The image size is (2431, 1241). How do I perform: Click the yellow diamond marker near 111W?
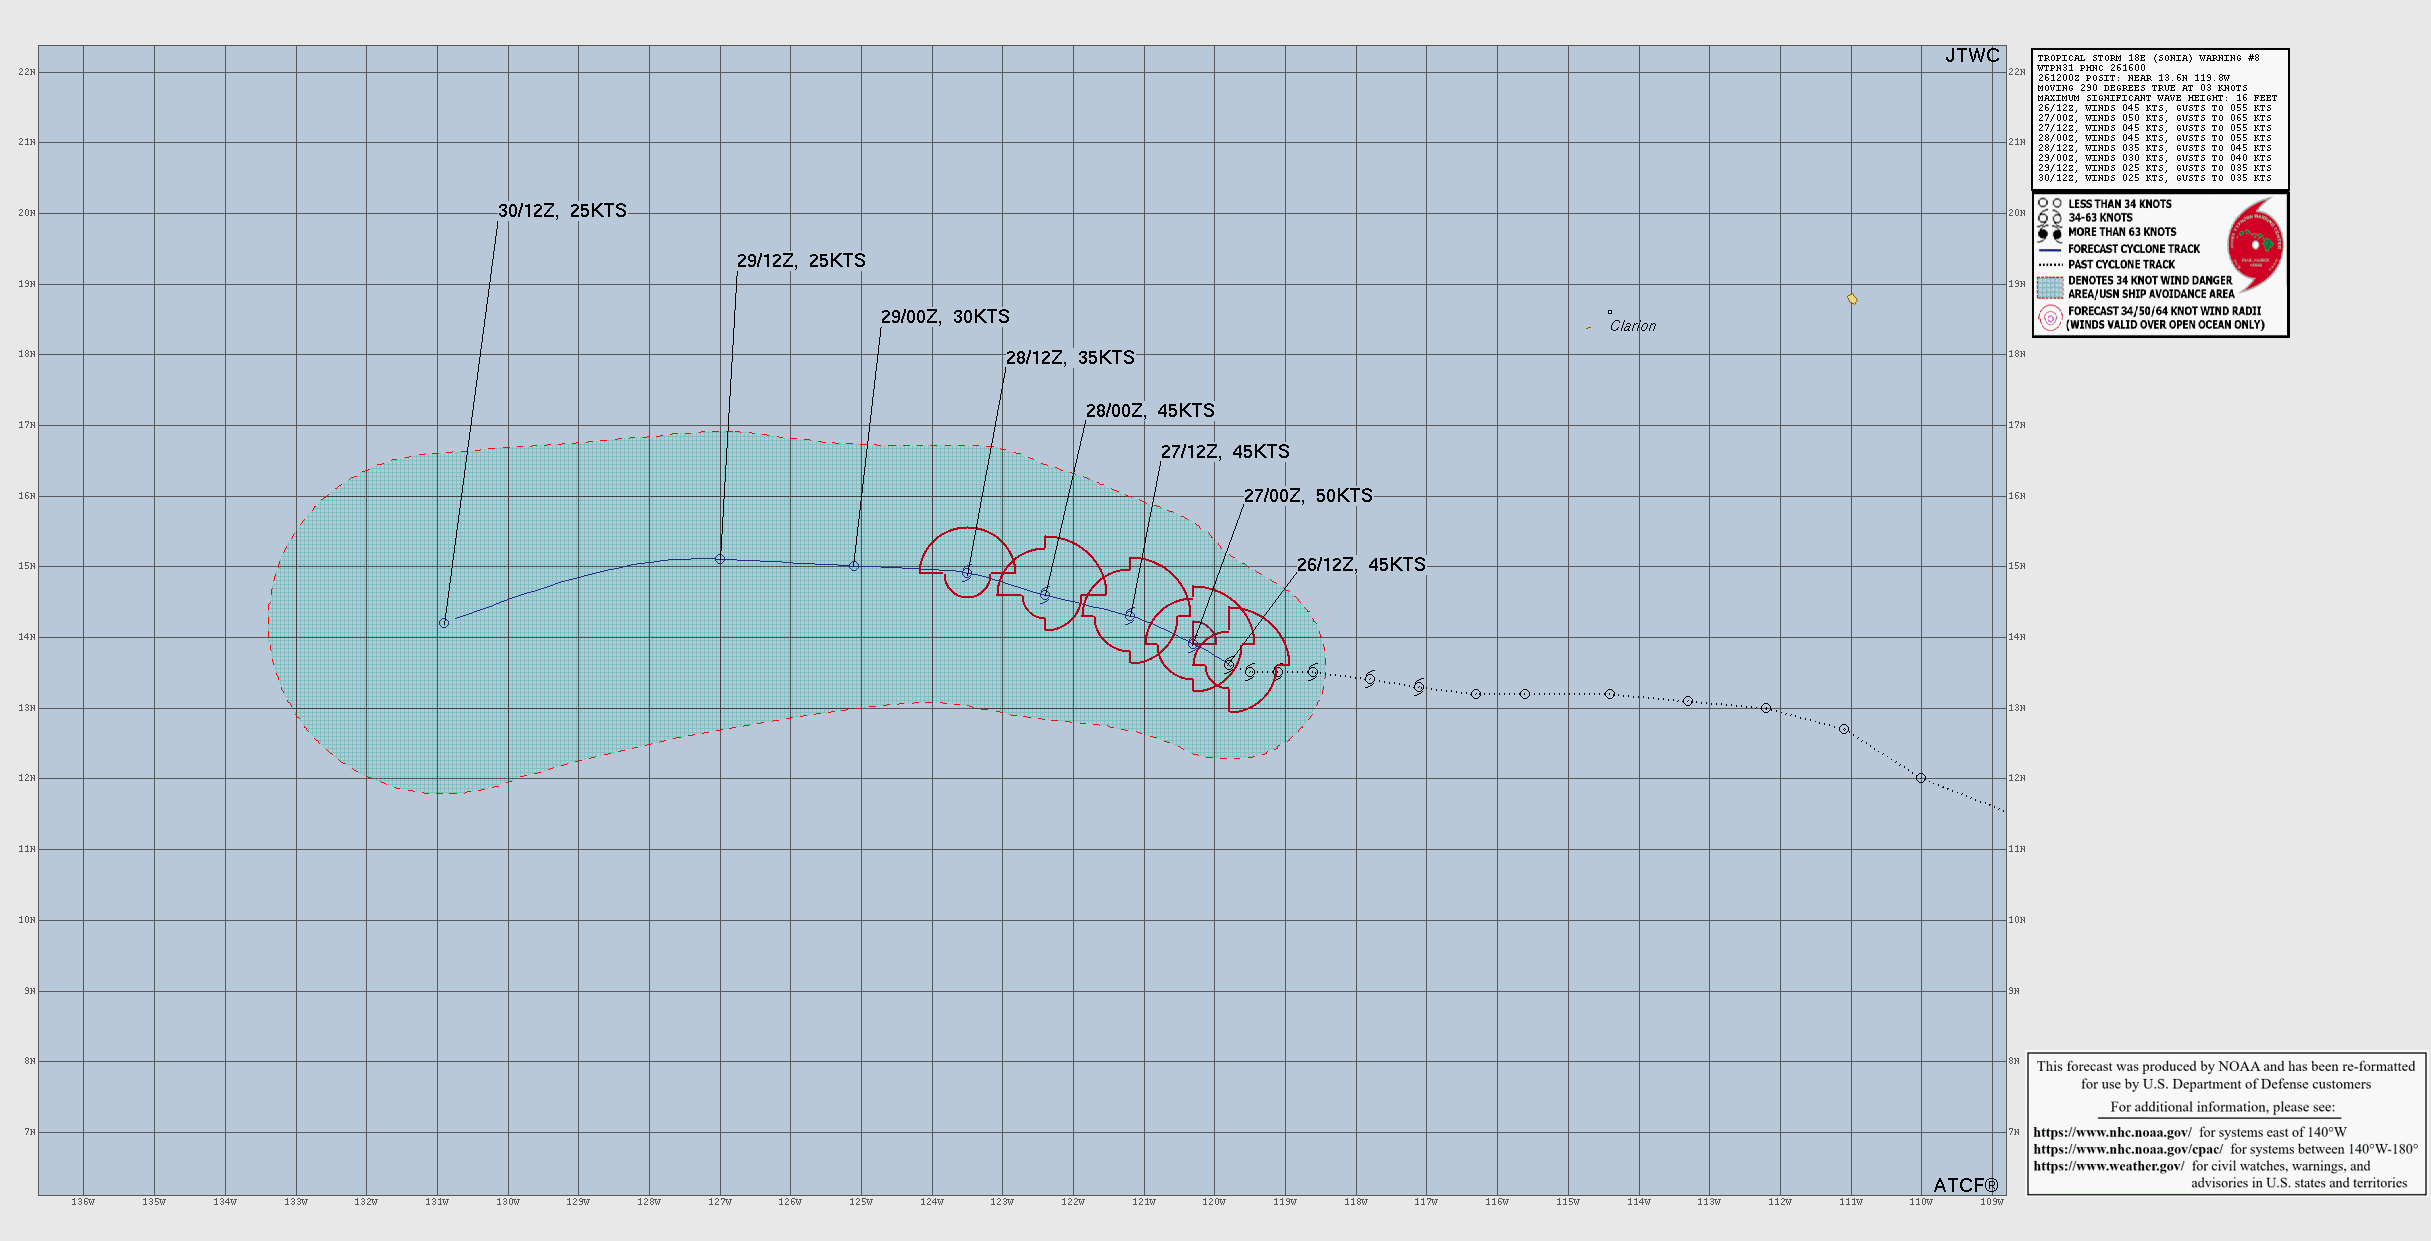click(1852, 299)
